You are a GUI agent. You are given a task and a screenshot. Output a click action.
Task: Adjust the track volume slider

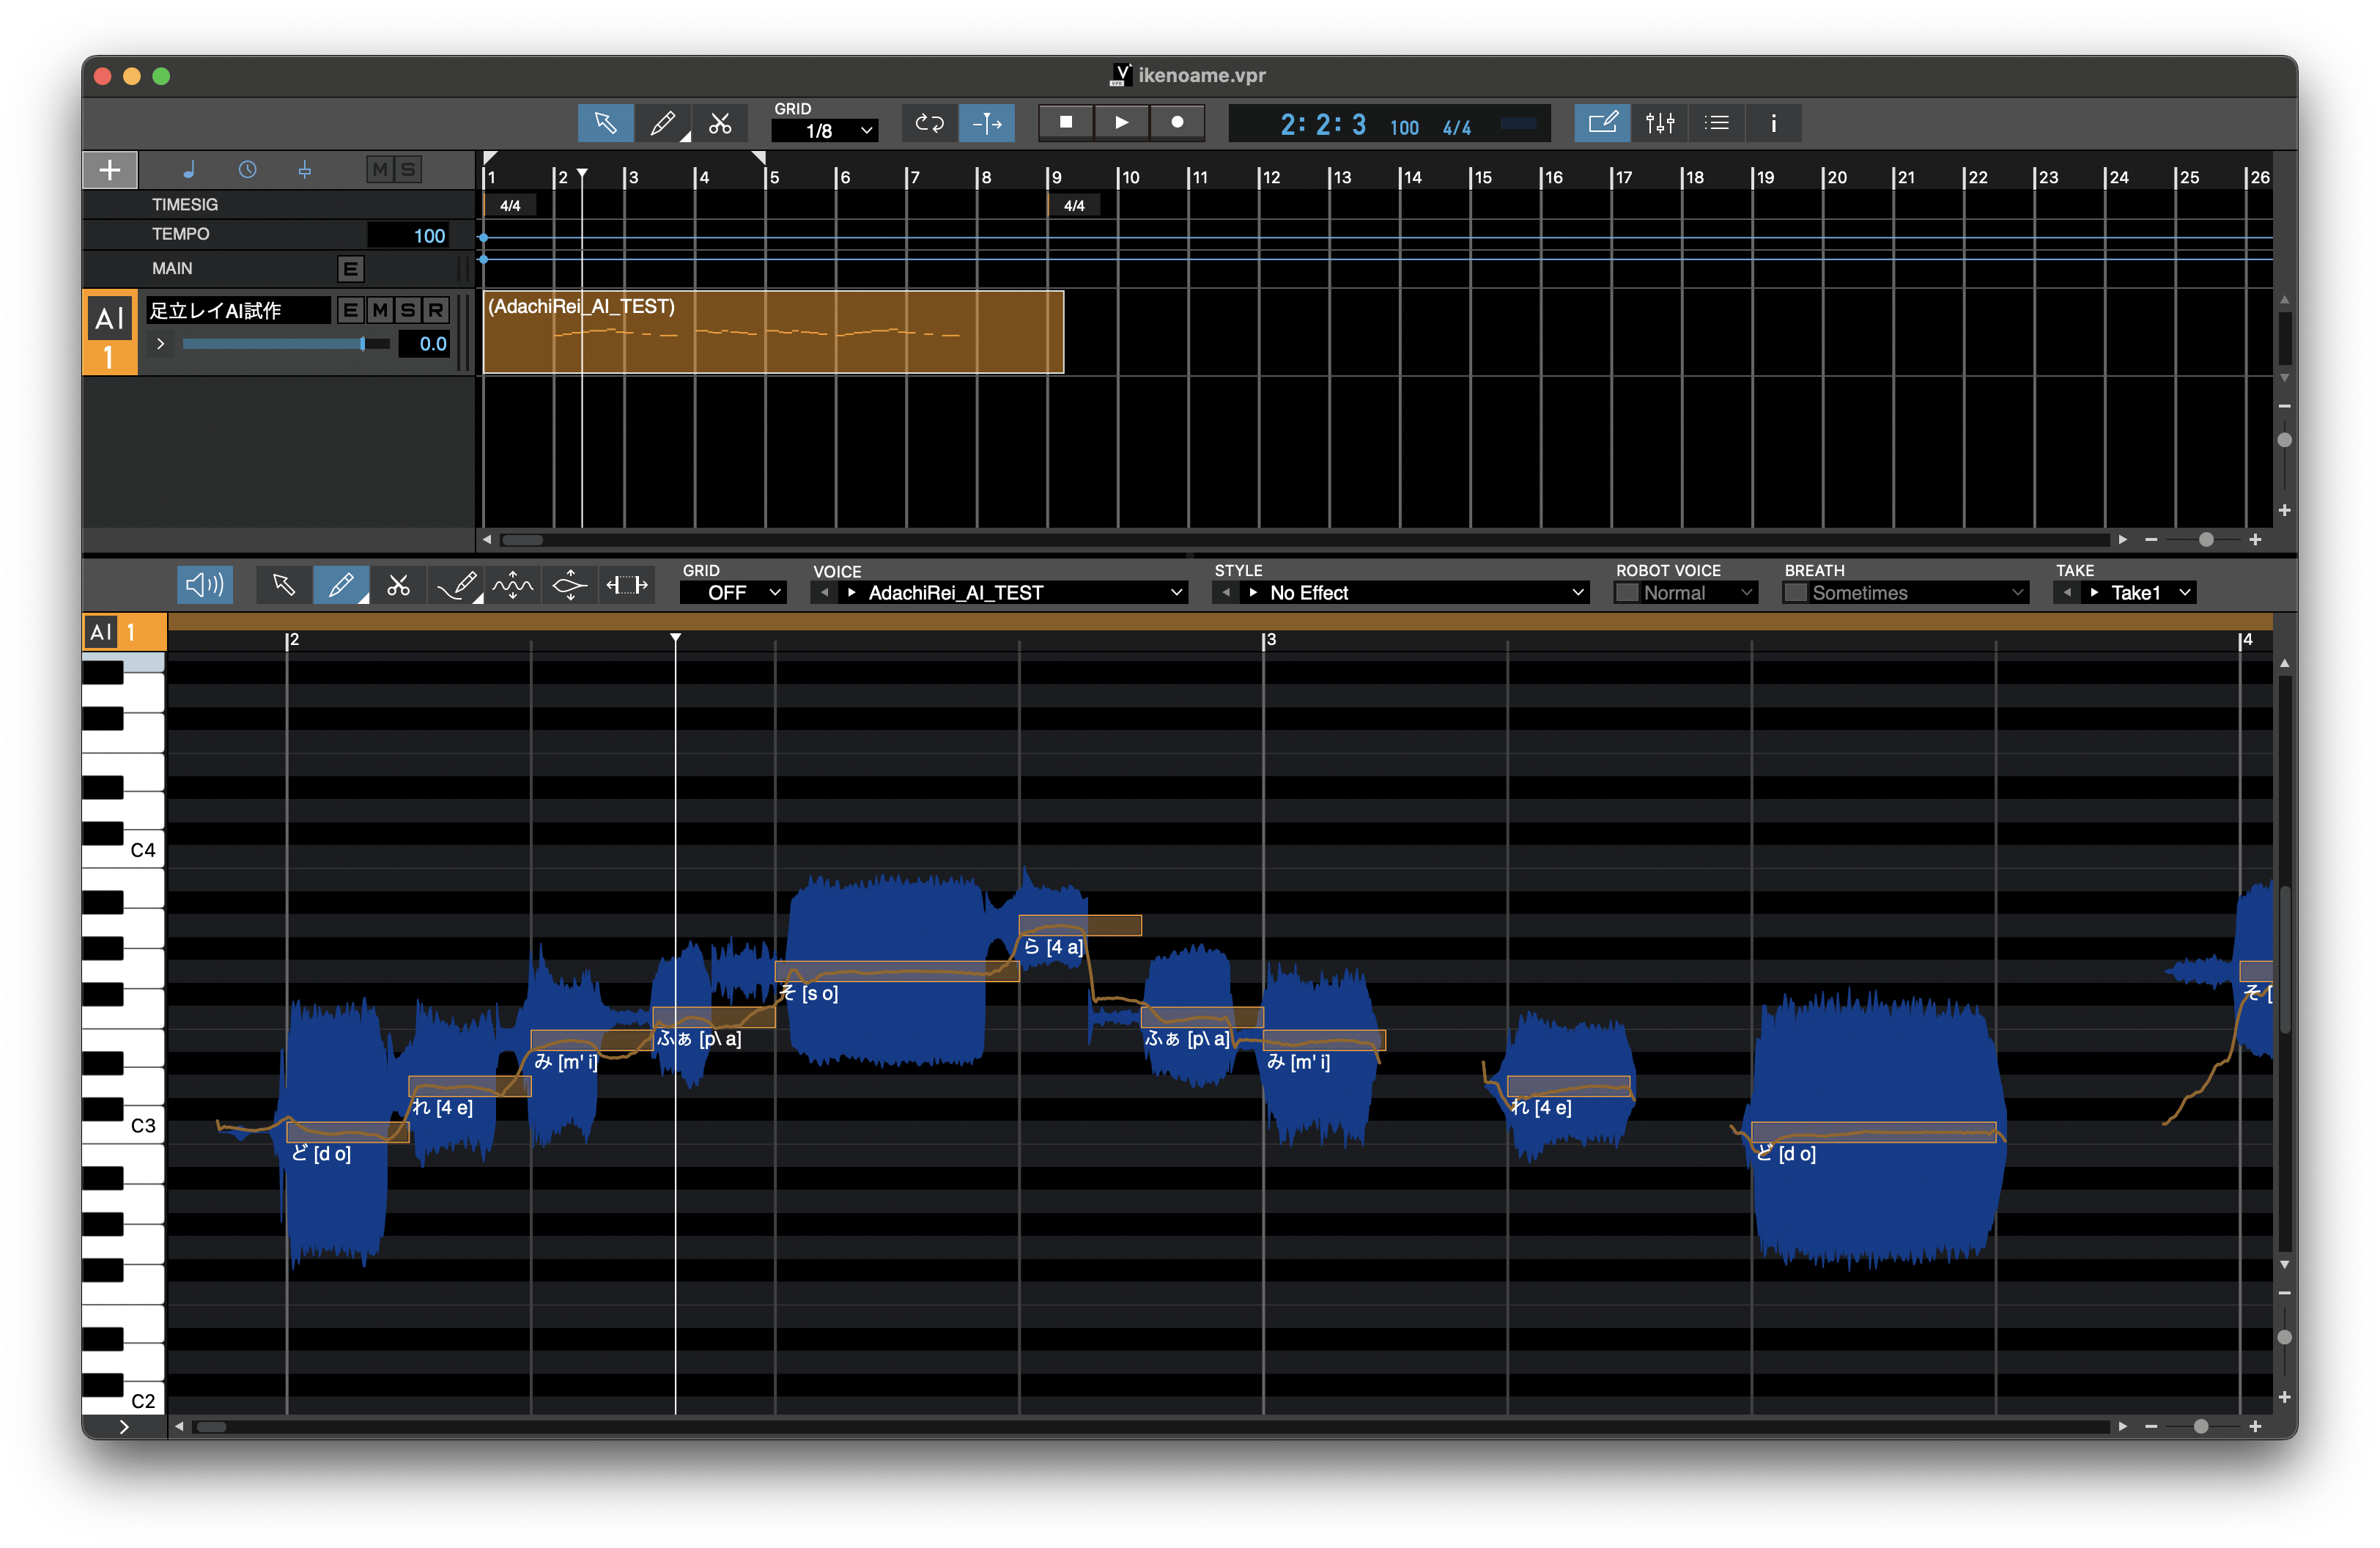coord(362,344)
